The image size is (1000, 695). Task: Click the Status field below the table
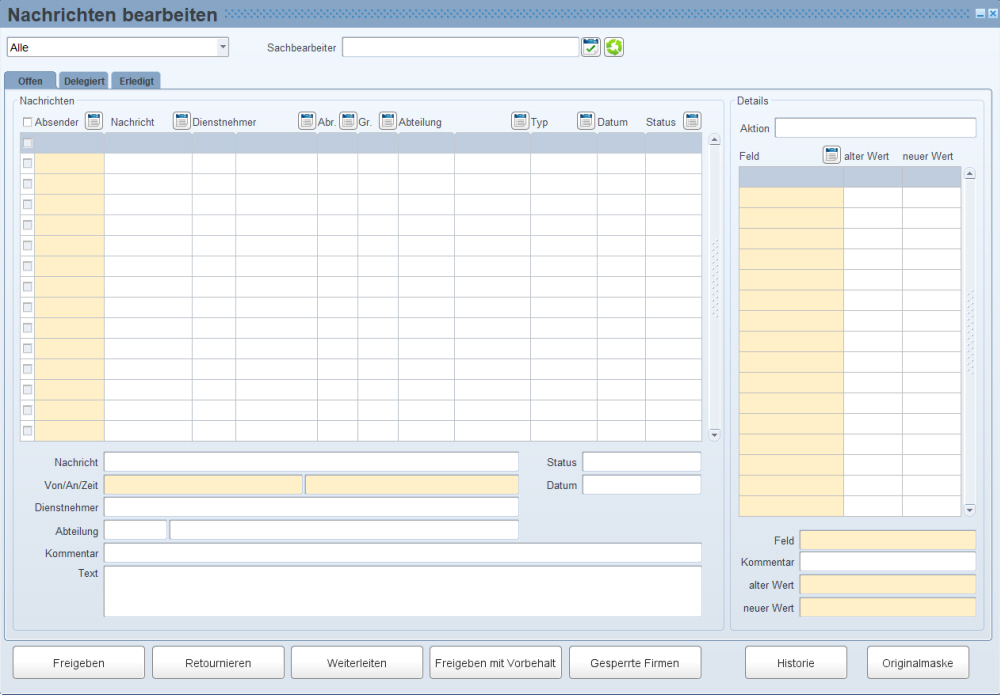642,462
